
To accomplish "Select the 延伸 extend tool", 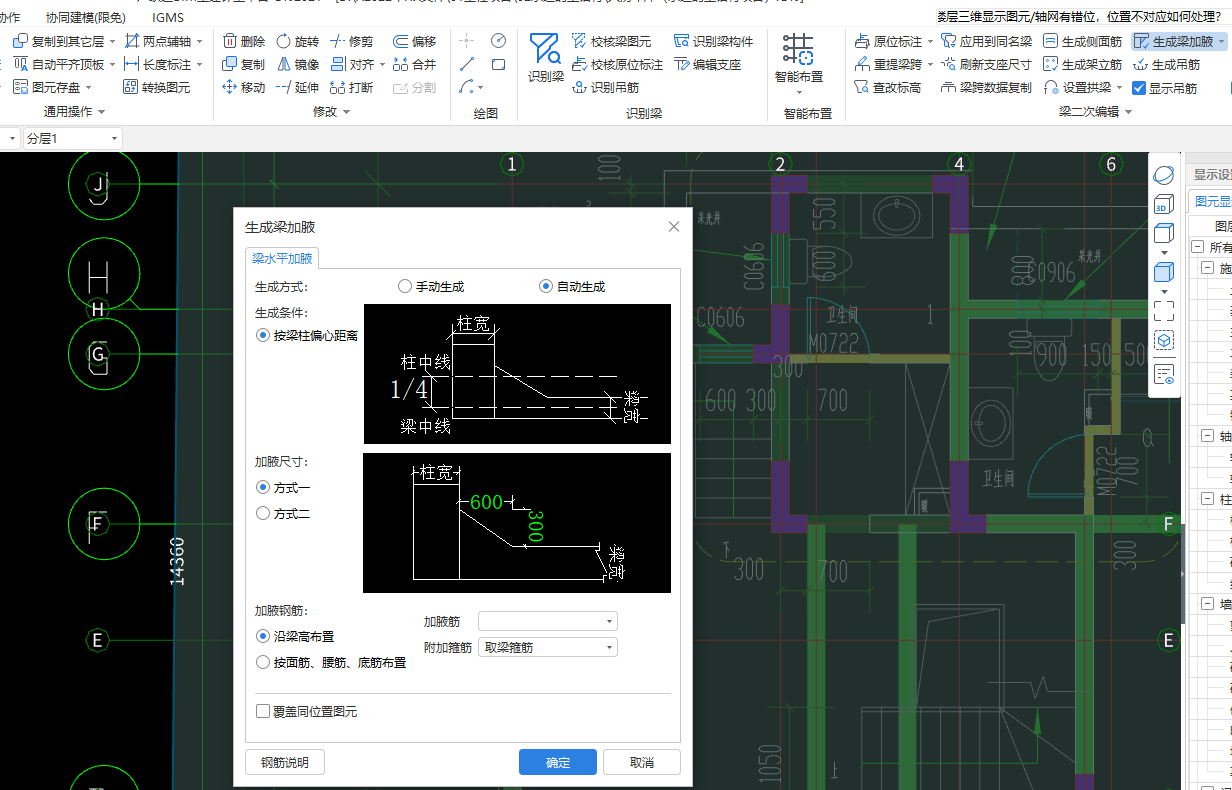I will 297,87.
